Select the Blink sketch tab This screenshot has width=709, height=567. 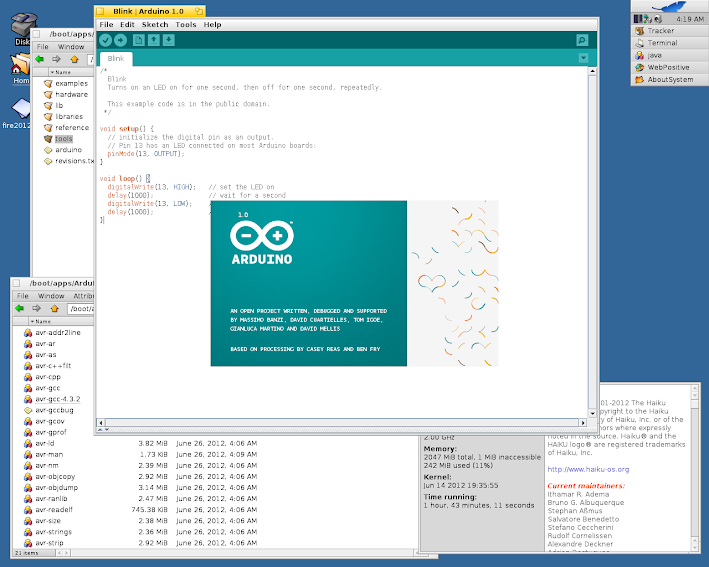[116, 58]
